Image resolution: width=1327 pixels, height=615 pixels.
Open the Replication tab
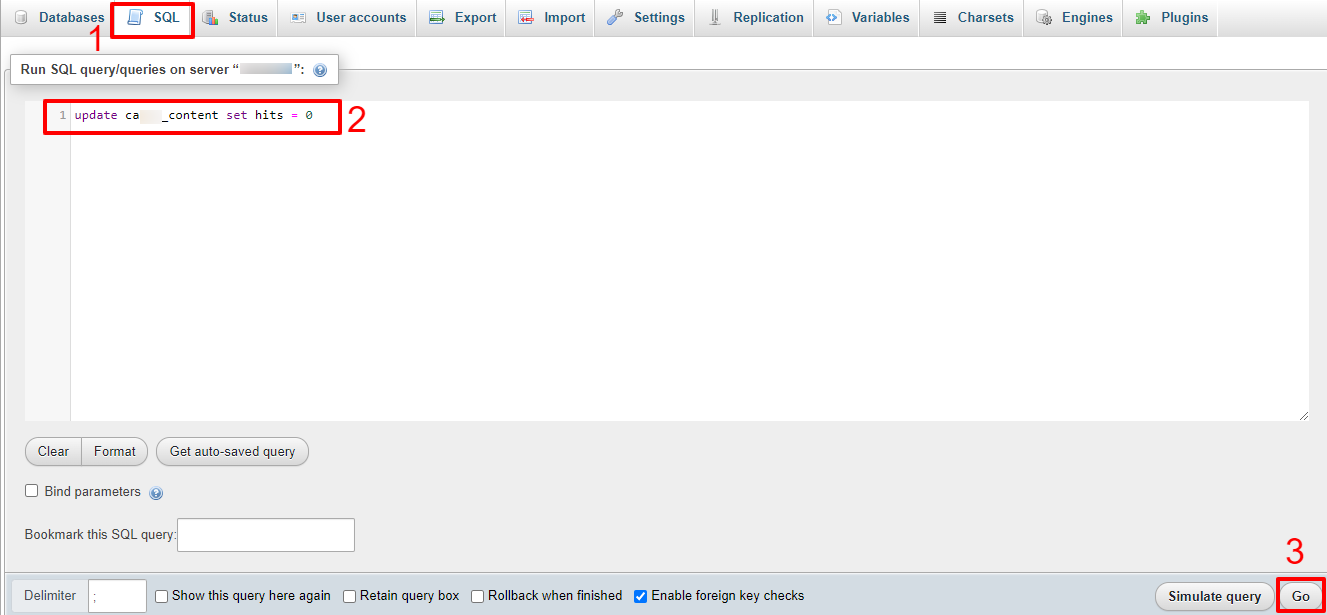[x=755, y=18]
